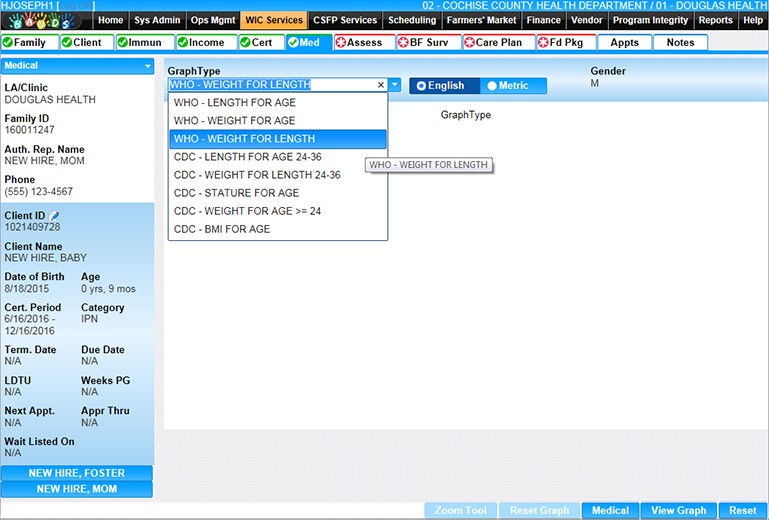
Task: Click the edit pencil next to Client ID
Action: 55,215
